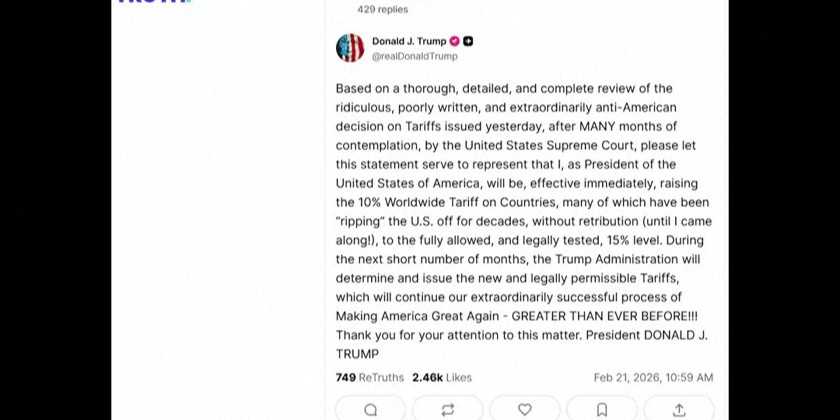Open Donald J. Trump's profile avatar

click(x=350, y=48)
